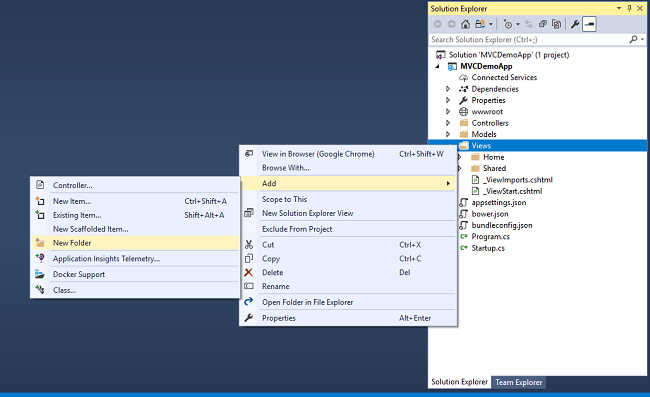Viewport: 650px width, 397px height.
Task: Choose Rename in the context menu
Action: [348, 286]
